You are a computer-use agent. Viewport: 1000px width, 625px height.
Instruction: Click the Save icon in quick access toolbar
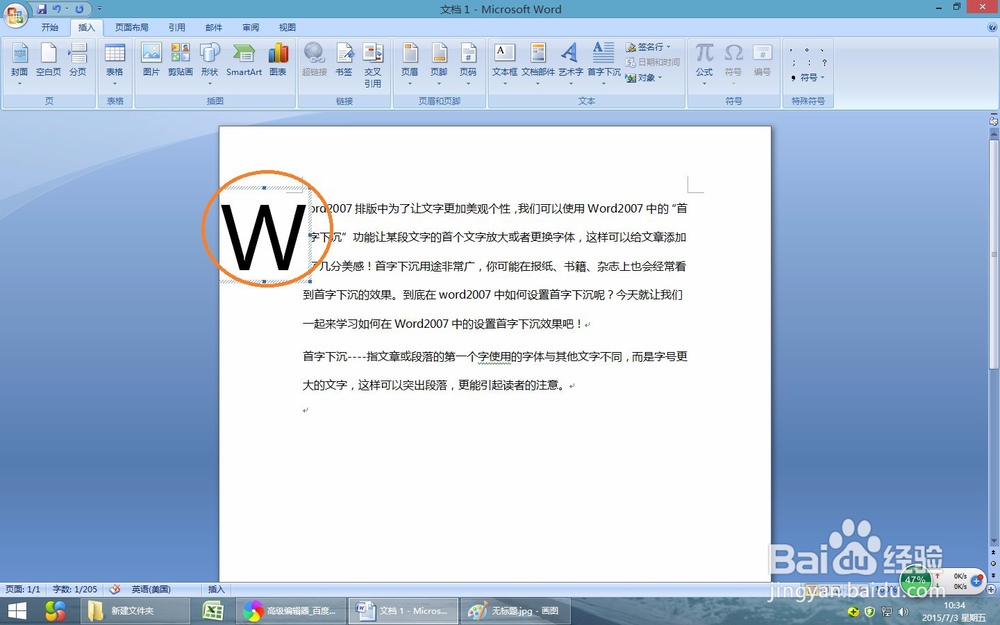[41, 9]
